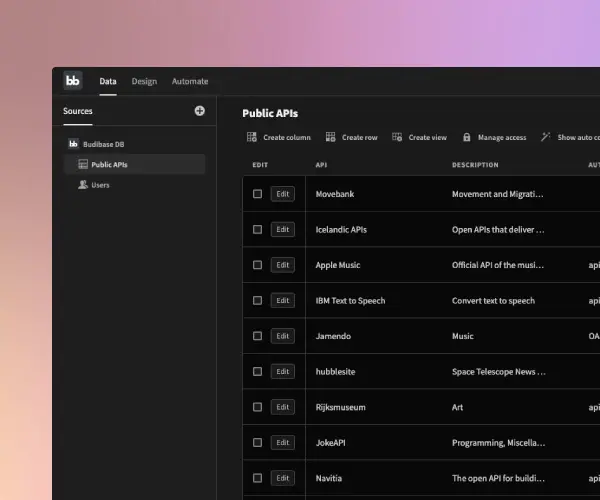Click the Jamendo API name cell
This screenshot has width=600, height=500.
333,336
